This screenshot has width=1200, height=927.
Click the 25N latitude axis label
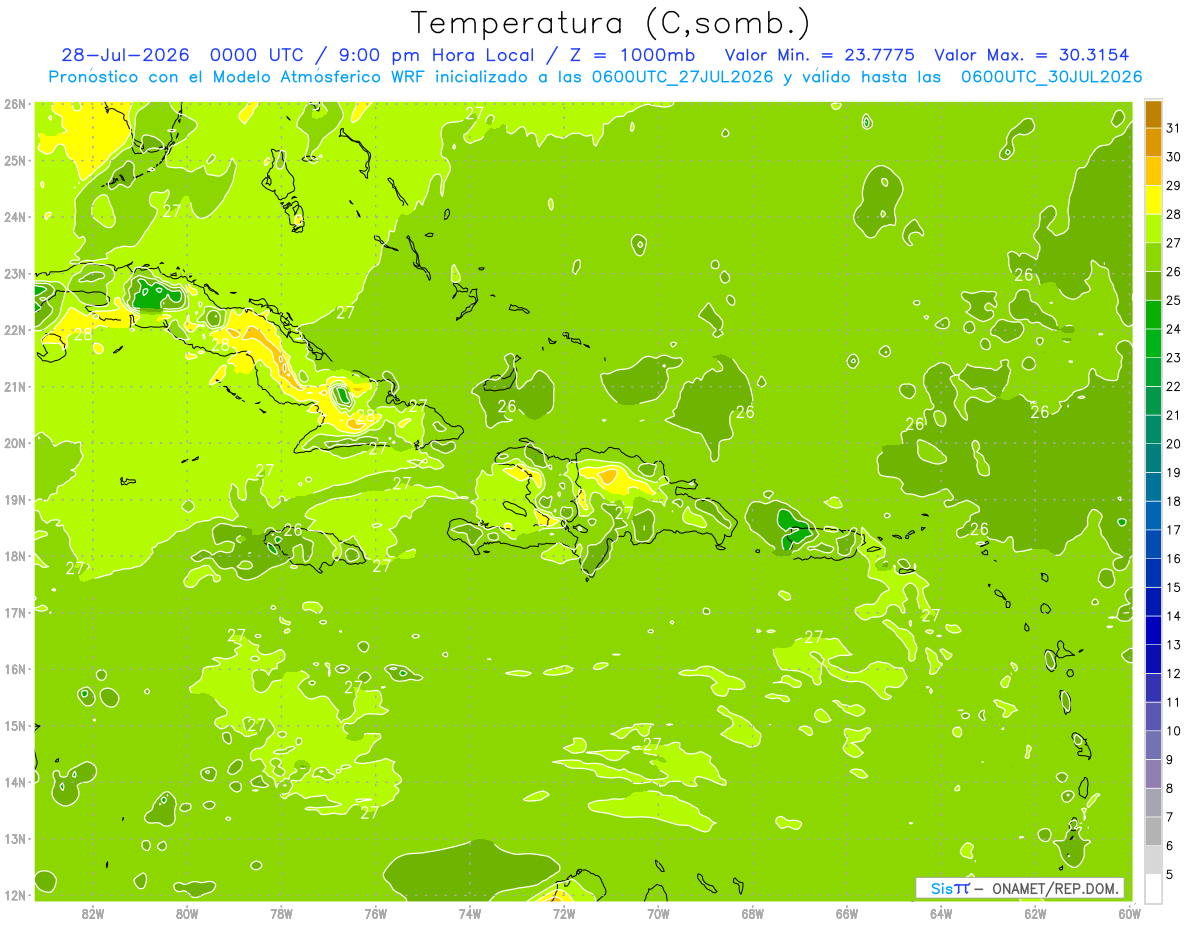coord(14,161)
